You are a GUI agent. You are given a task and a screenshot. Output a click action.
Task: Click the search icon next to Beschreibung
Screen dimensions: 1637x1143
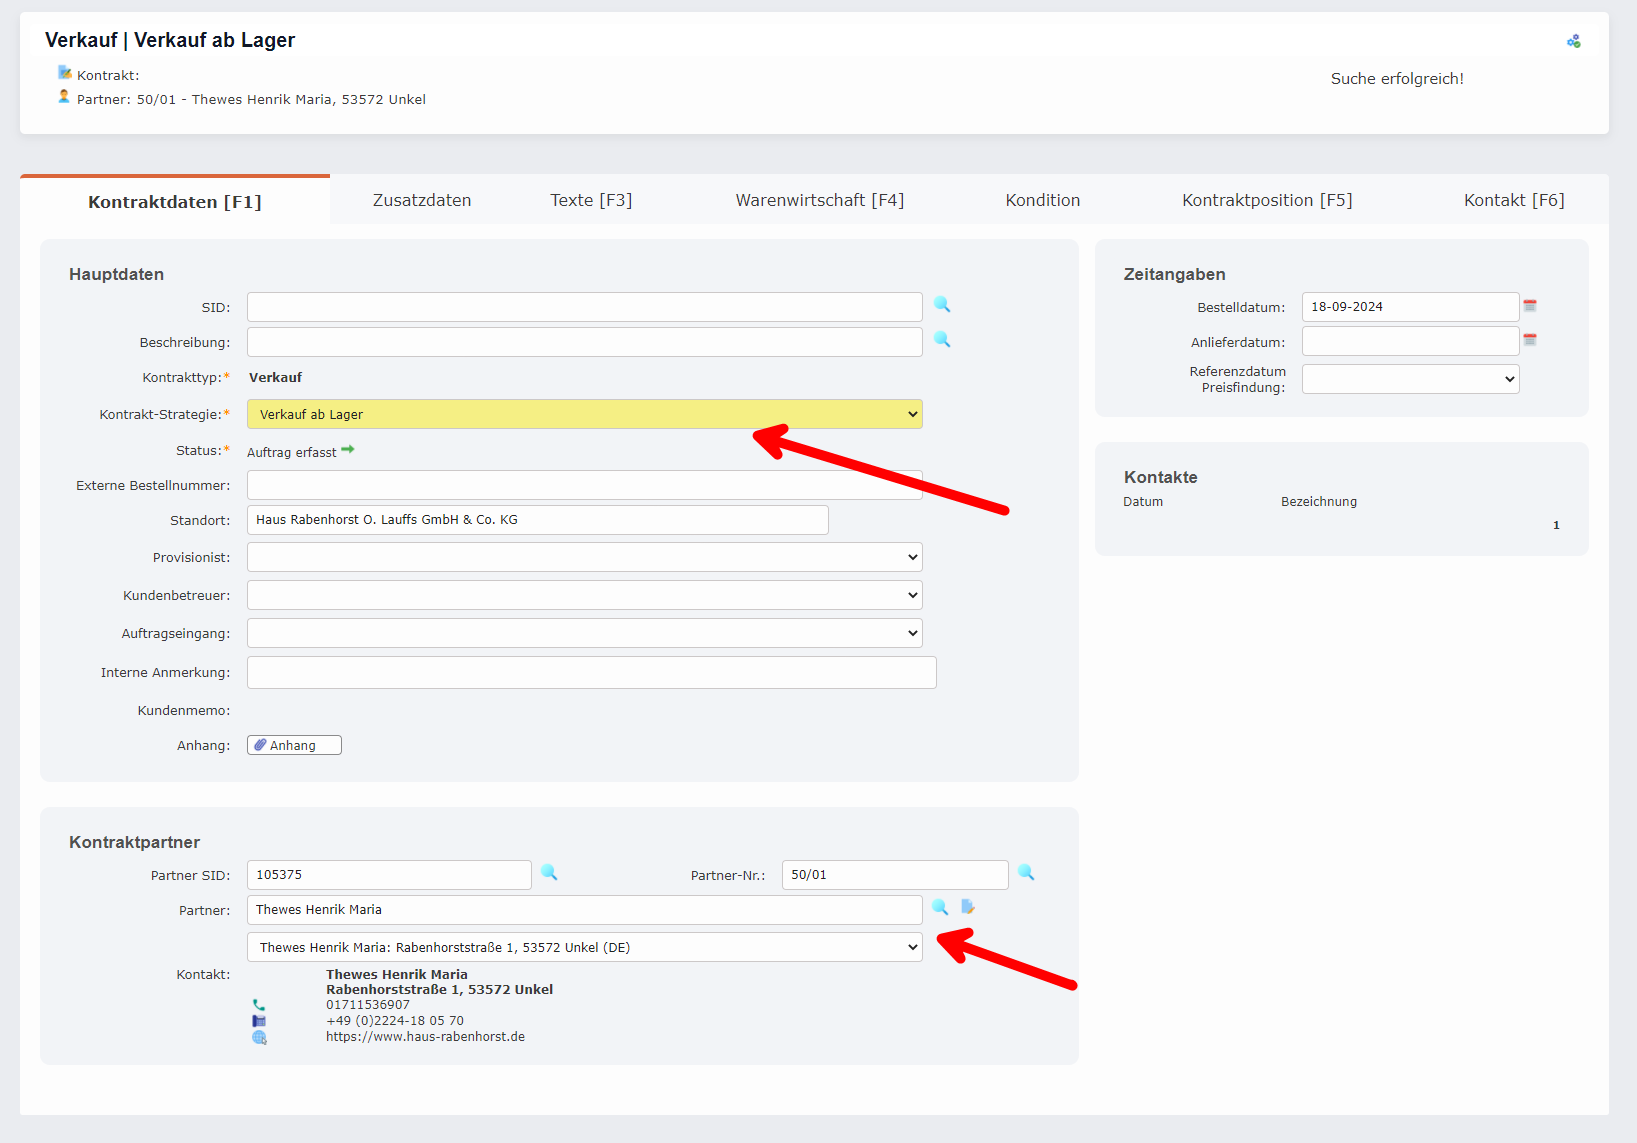point(941,340)
